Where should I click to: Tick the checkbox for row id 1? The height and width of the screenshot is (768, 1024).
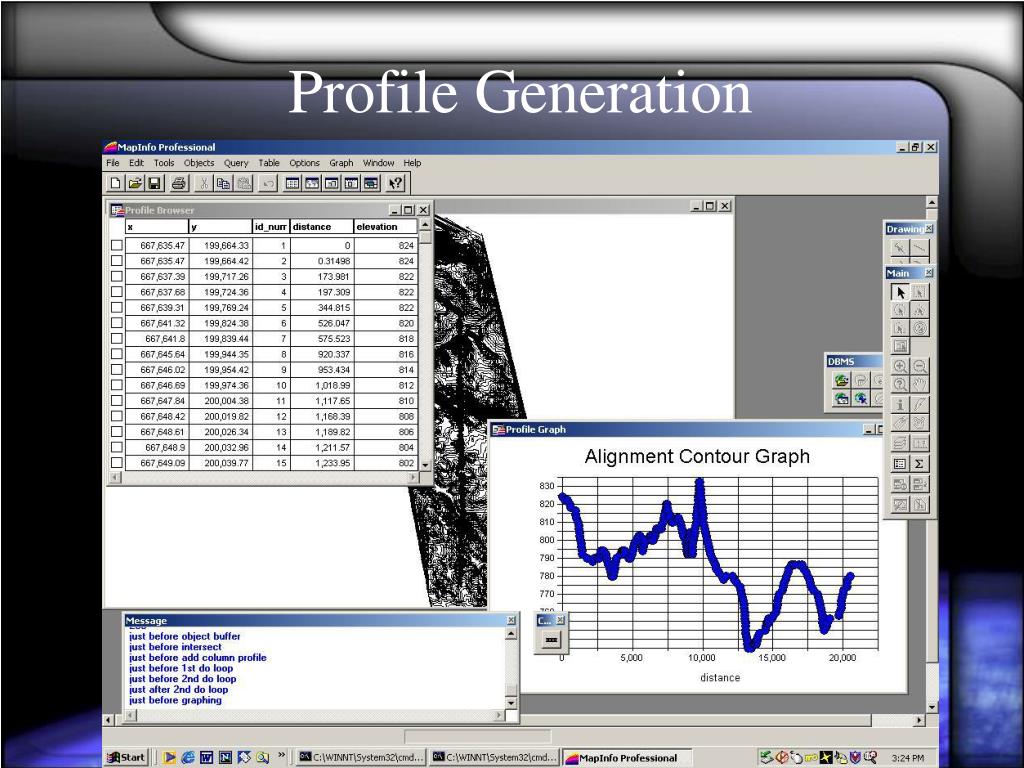tap(116, 246)
